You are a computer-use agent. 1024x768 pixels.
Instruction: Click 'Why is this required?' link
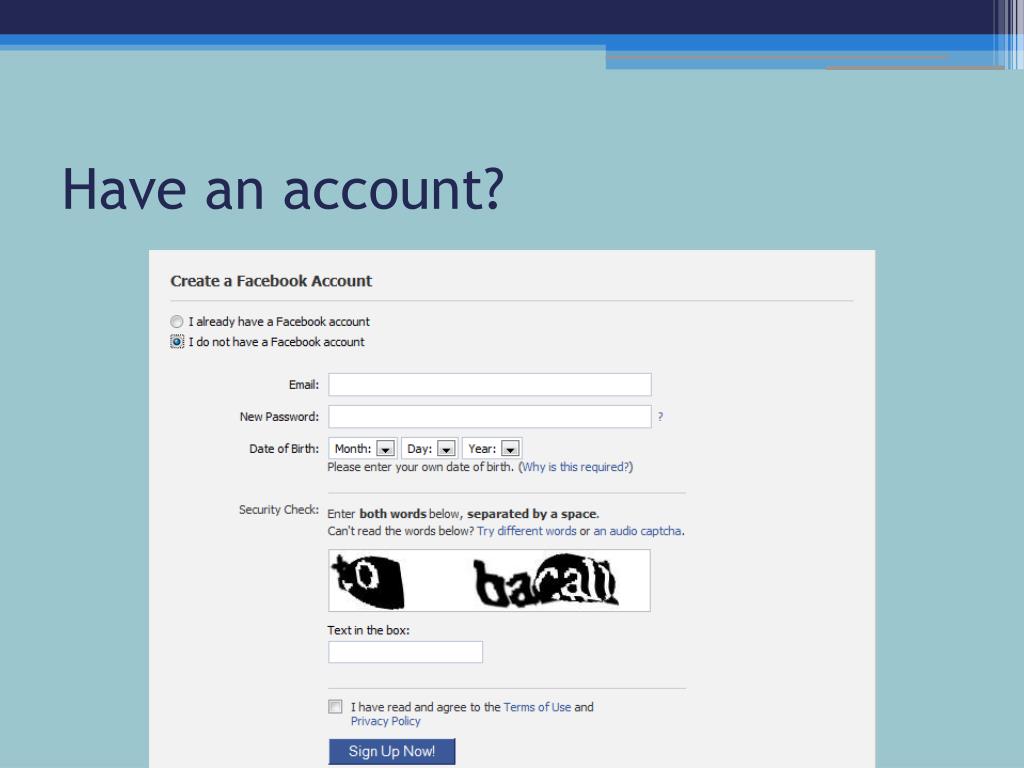click(575, 467)
